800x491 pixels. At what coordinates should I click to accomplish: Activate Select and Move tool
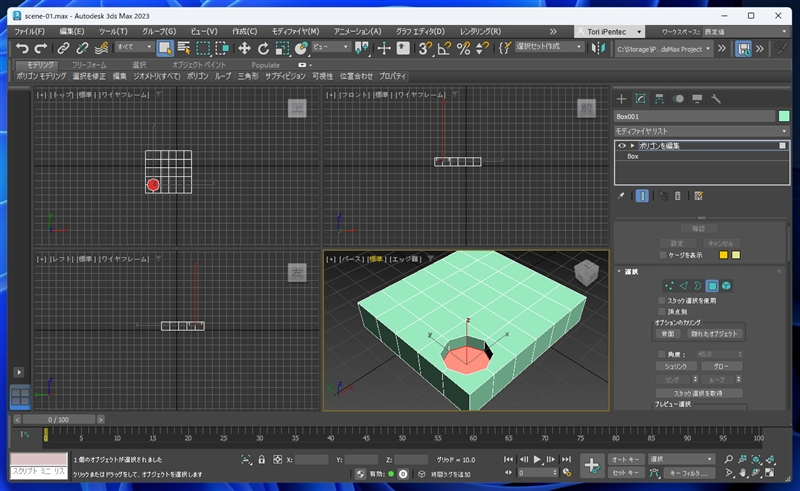click(x=244, y=48)
